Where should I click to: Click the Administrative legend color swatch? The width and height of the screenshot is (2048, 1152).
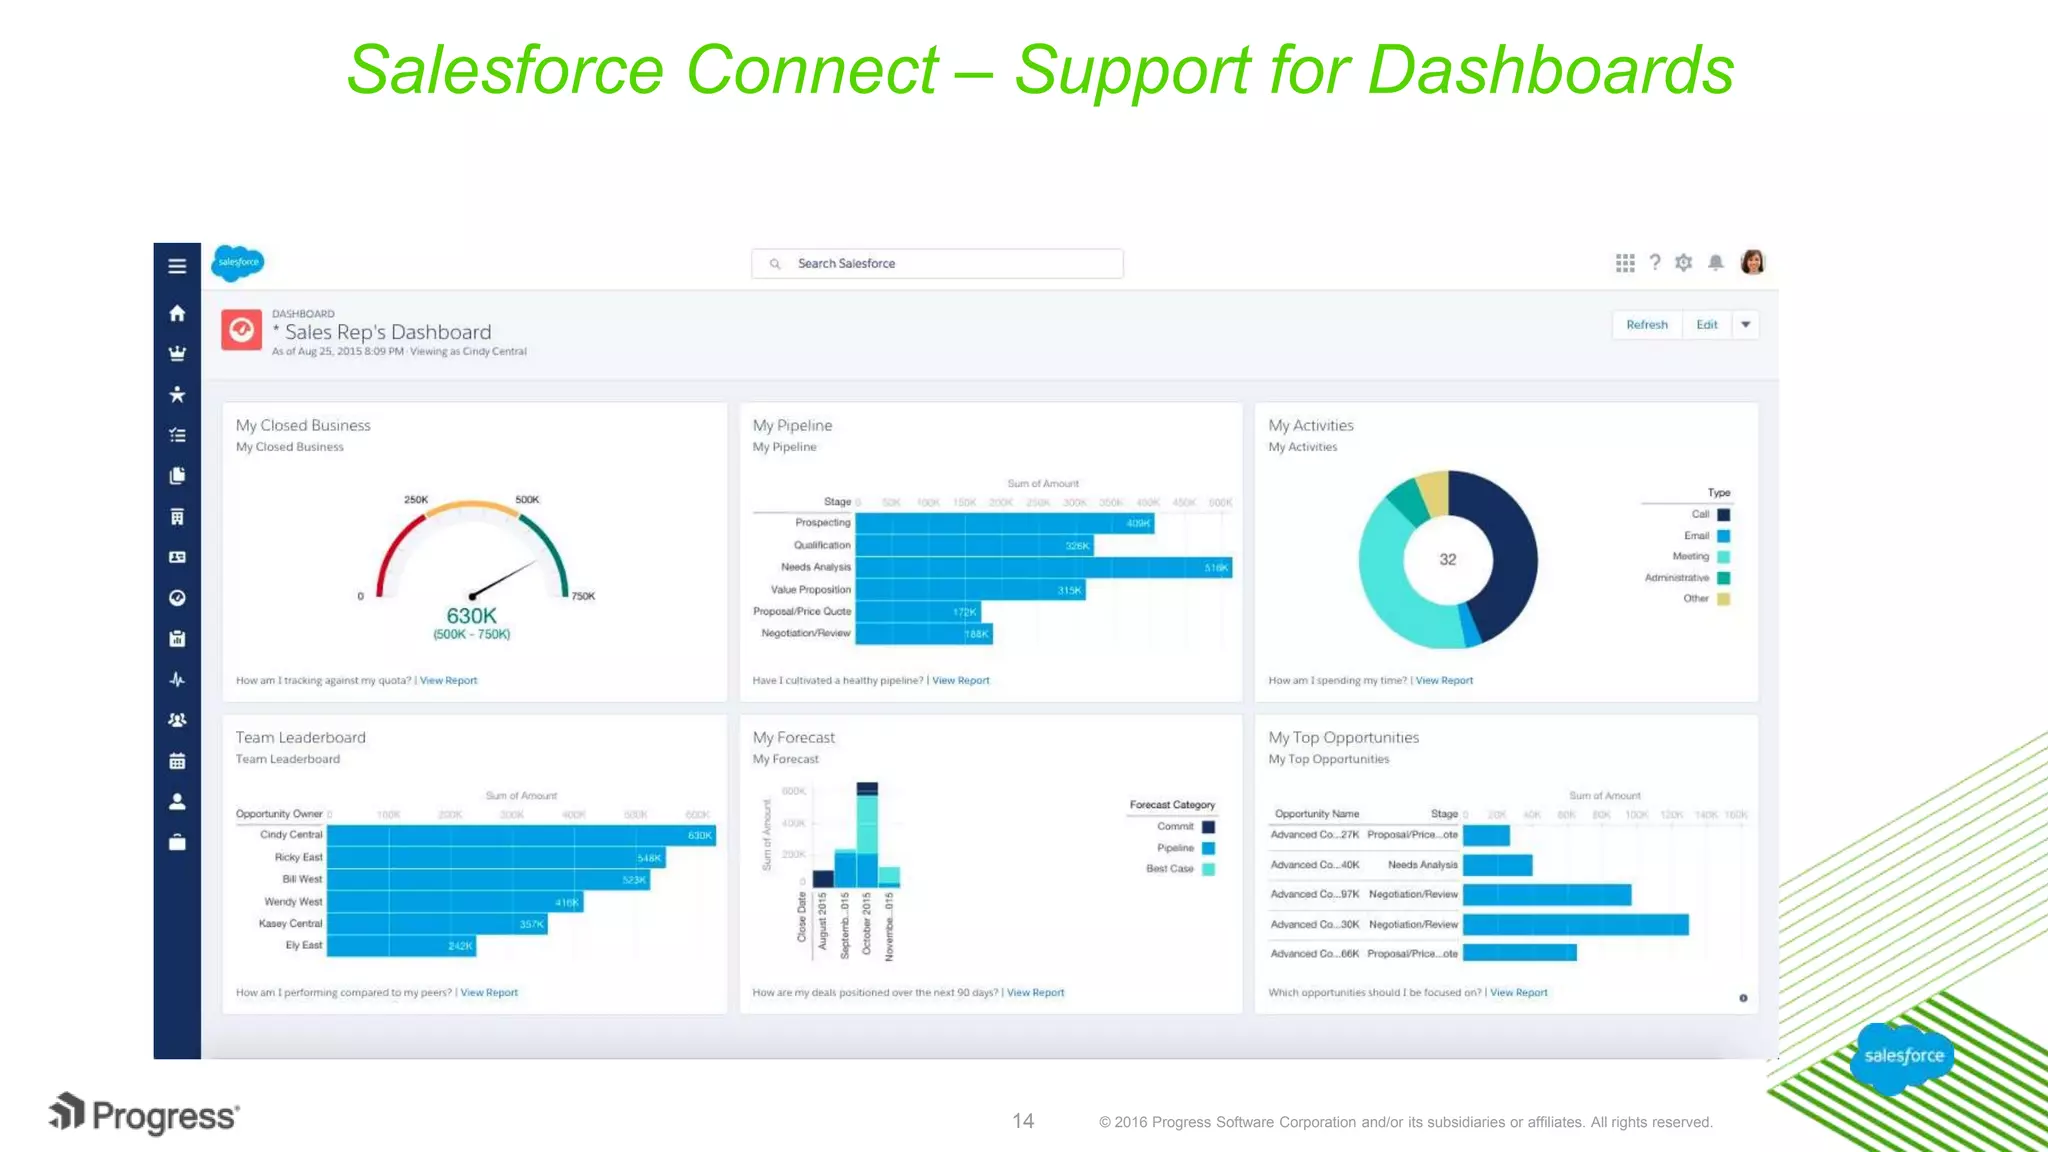click(x=1723, y=578)
